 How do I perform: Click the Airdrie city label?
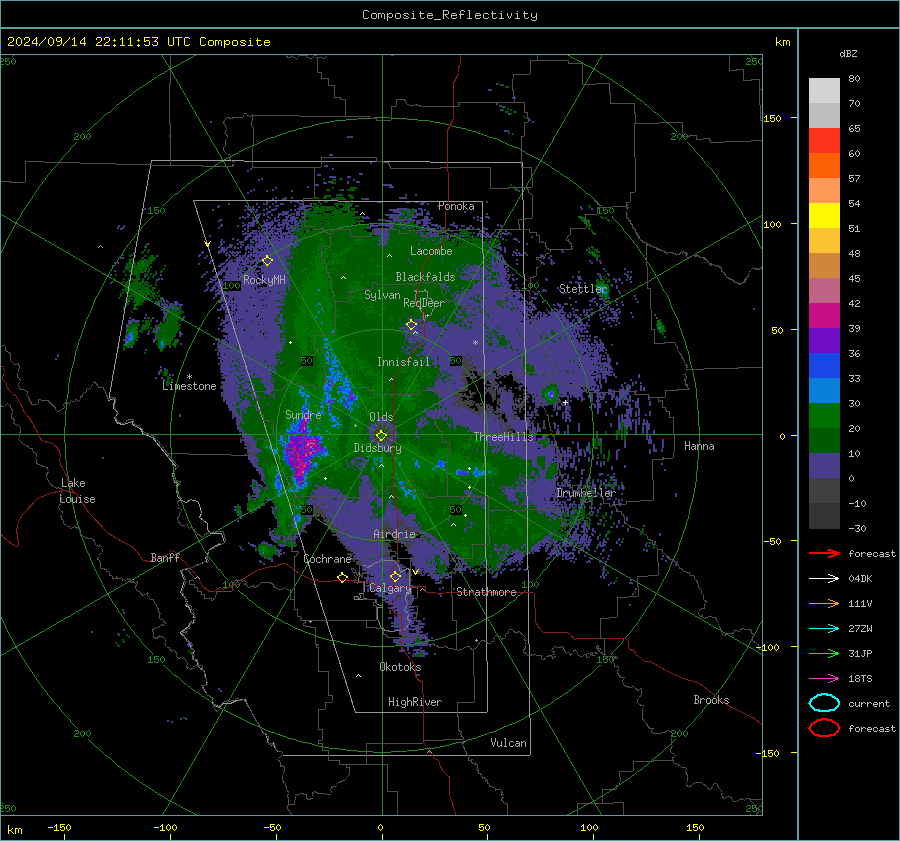(394, 534)
